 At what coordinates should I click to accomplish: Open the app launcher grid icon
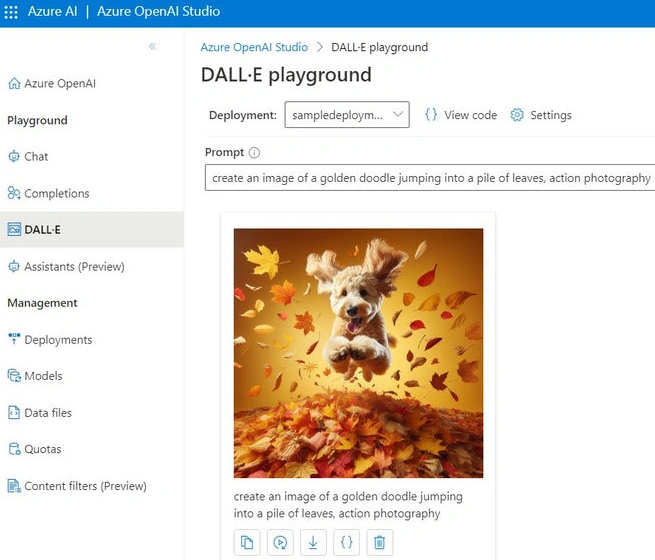tap(11, 12)
